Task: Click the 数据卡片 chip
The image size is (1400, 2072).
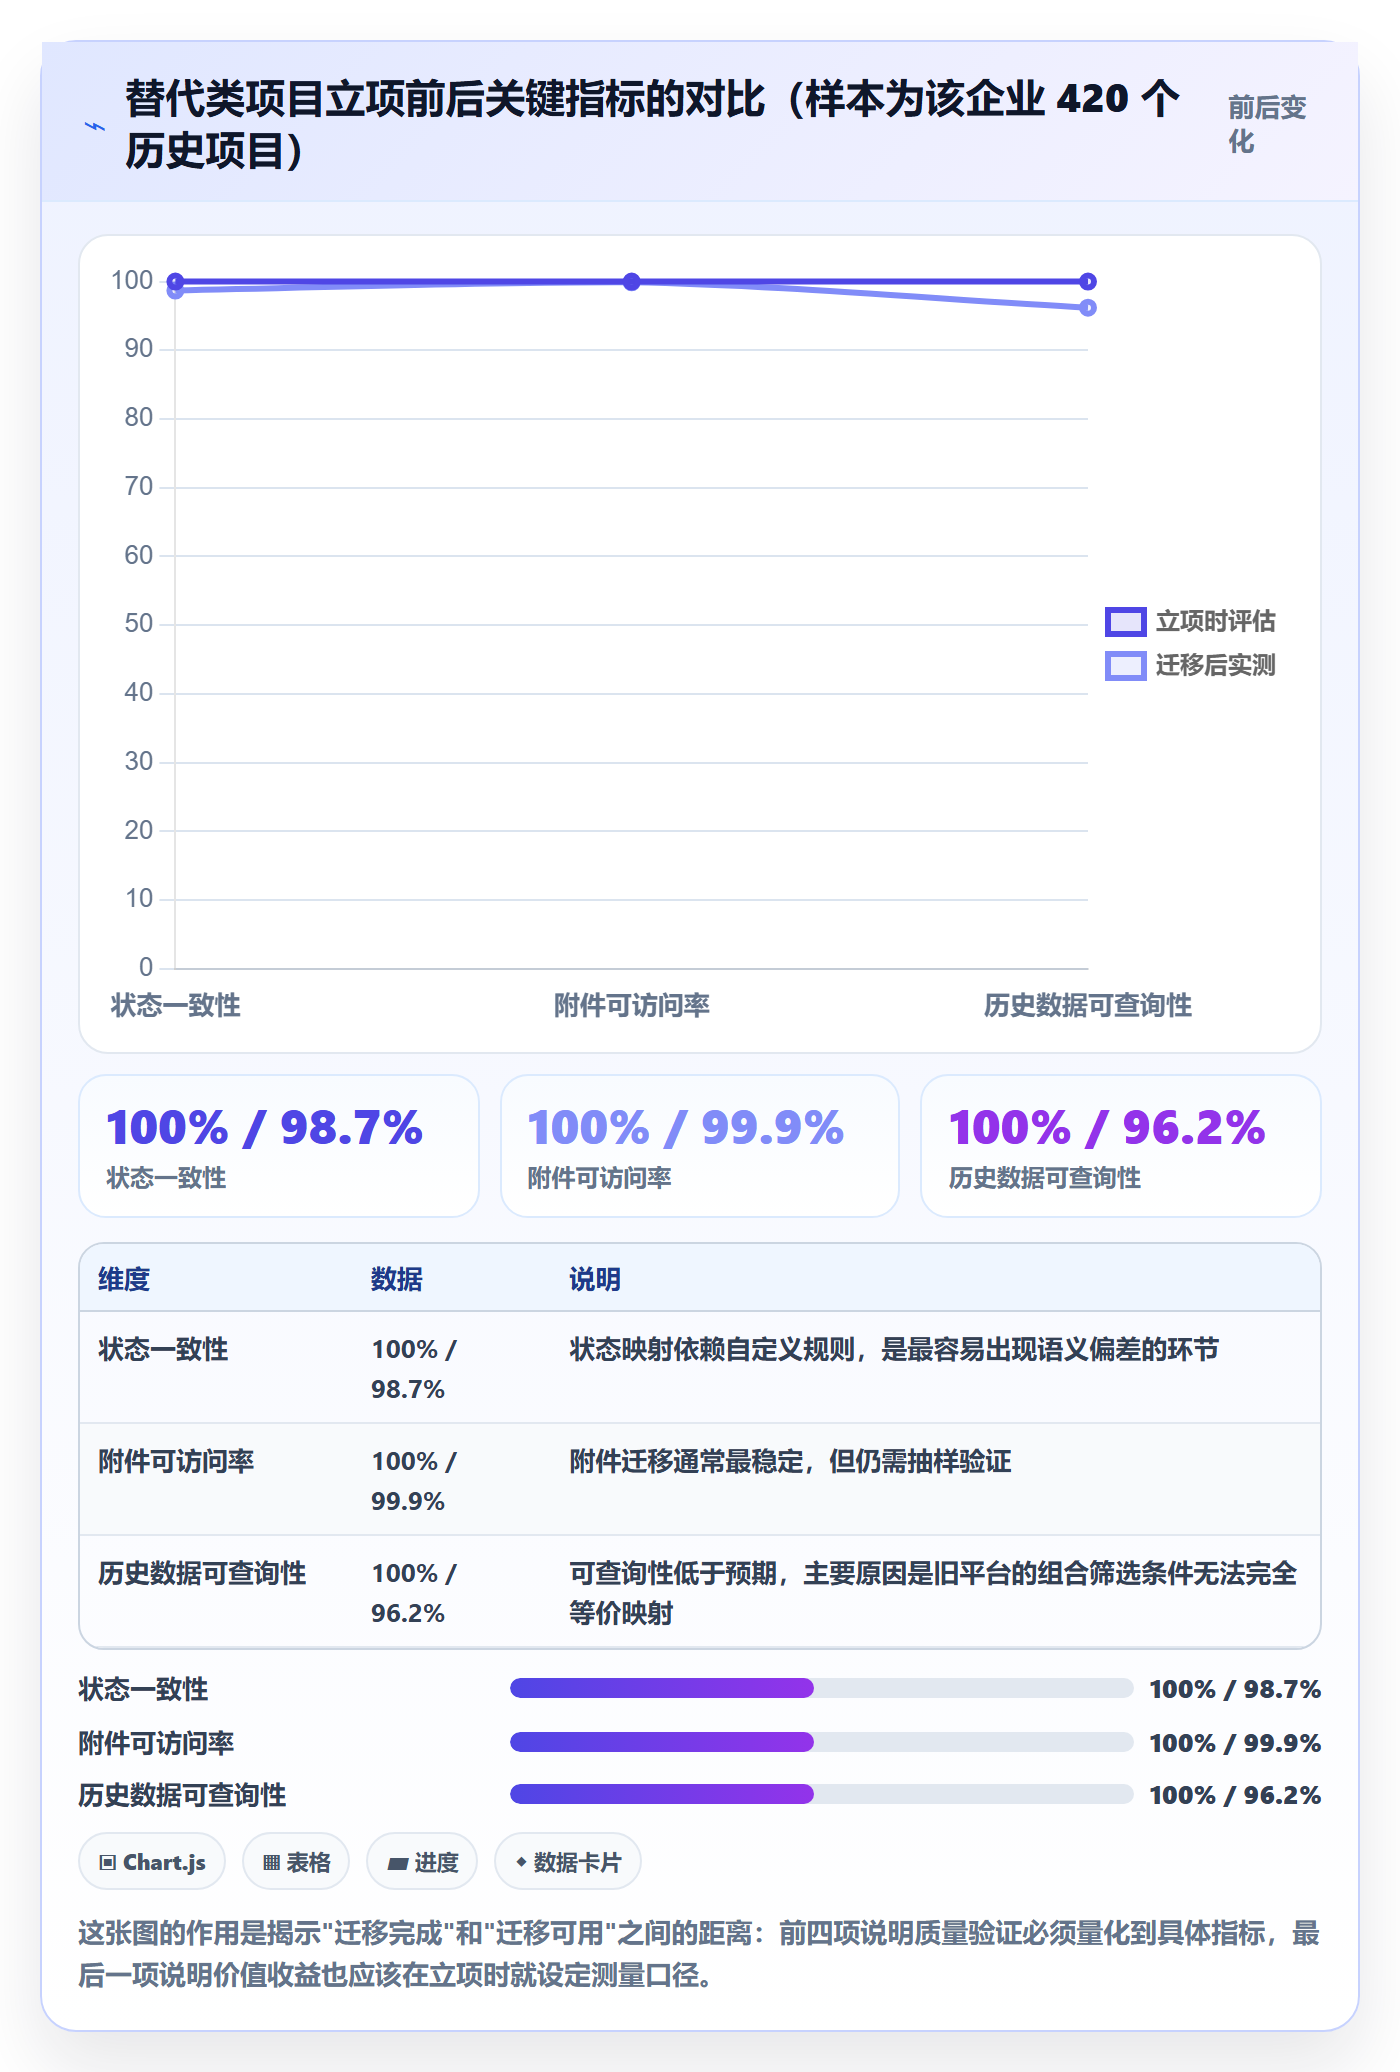Action: coord(568,1862)
